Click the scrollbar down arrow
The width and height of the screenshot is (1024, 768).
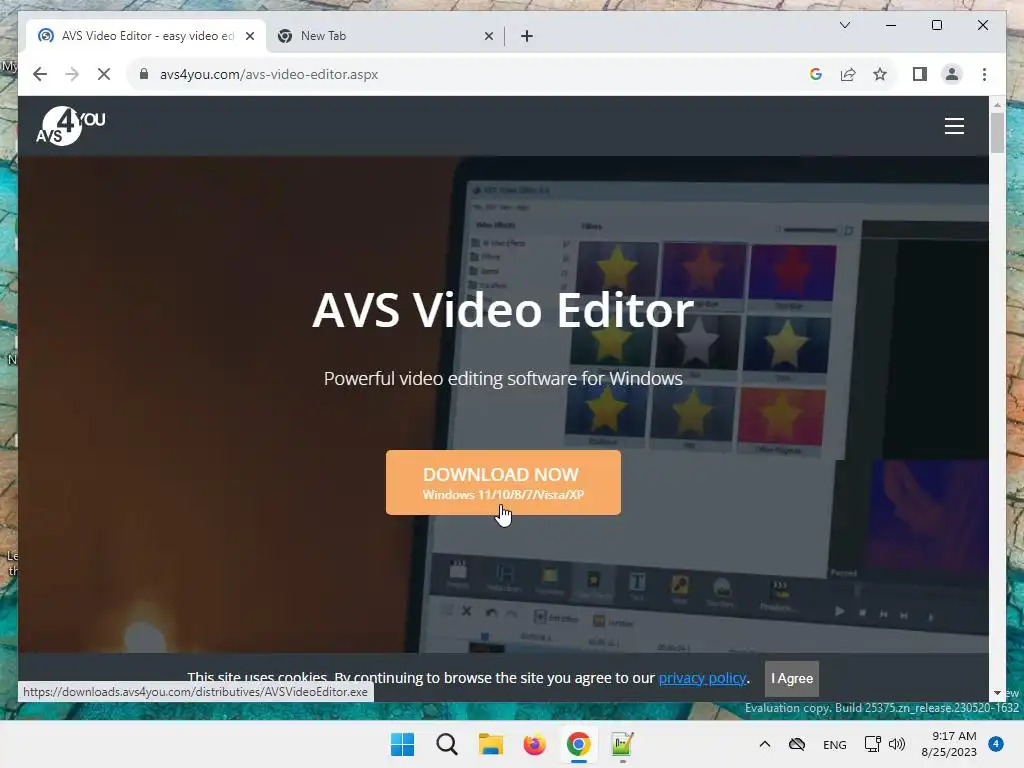(997, 693)
